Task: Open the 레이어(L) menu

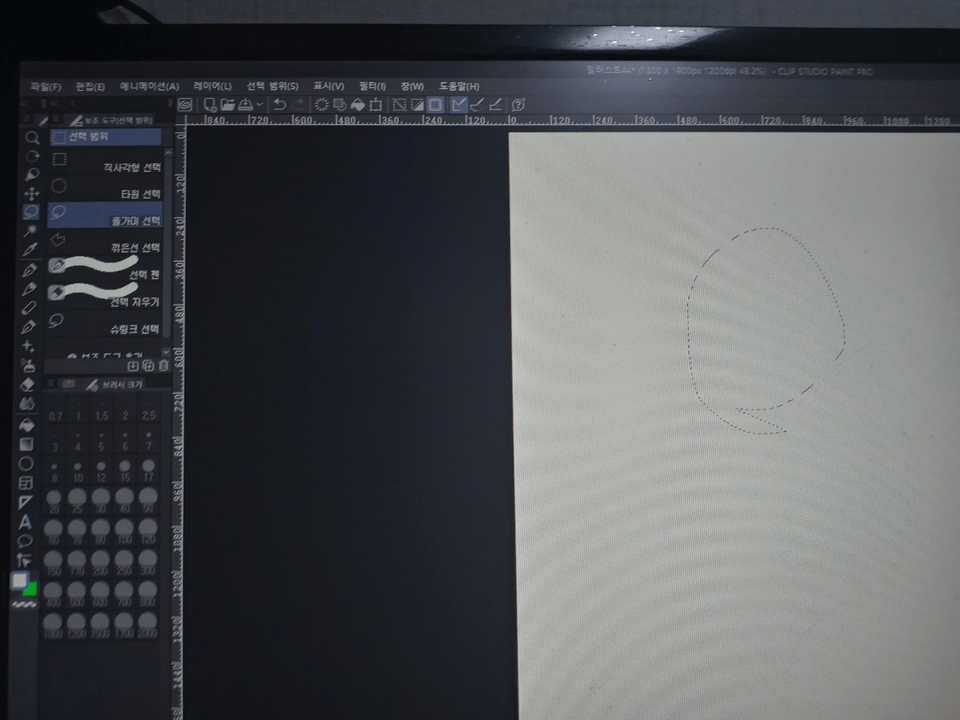Action: click(x=212, y=86)
